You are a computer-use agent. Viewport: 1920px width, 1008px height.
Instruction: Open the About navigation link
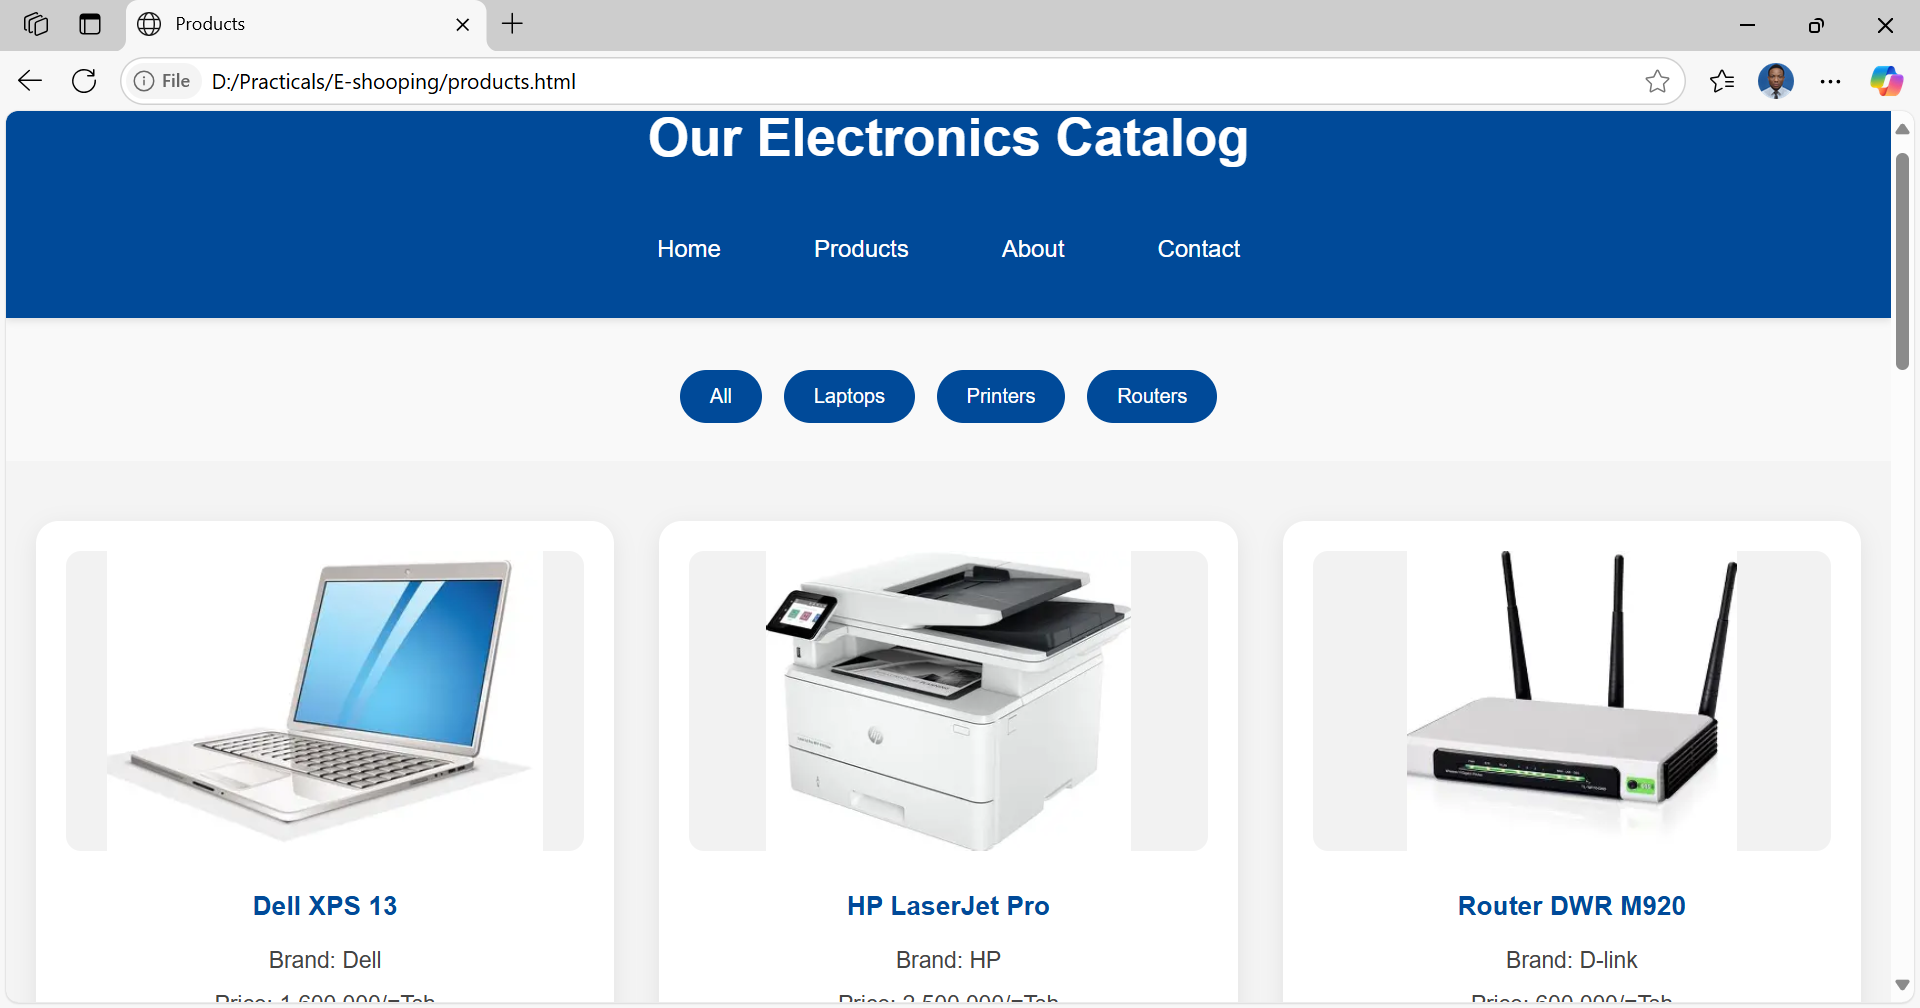coord(1033,249)
